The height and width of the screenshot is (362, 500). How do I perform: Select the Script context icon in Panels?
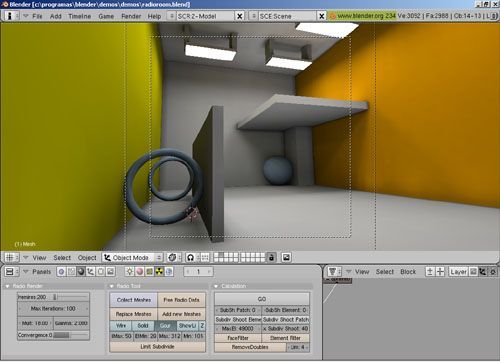(x=71, y=272)
